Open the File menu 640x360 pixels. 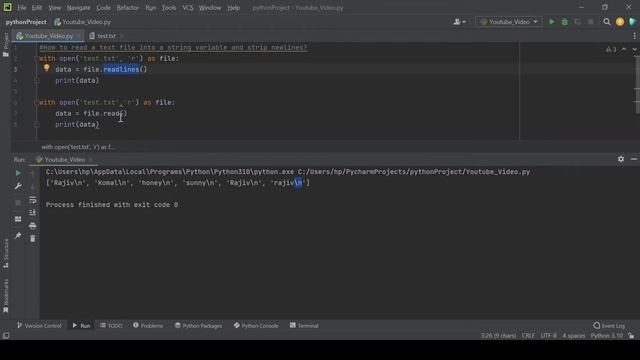22,8
